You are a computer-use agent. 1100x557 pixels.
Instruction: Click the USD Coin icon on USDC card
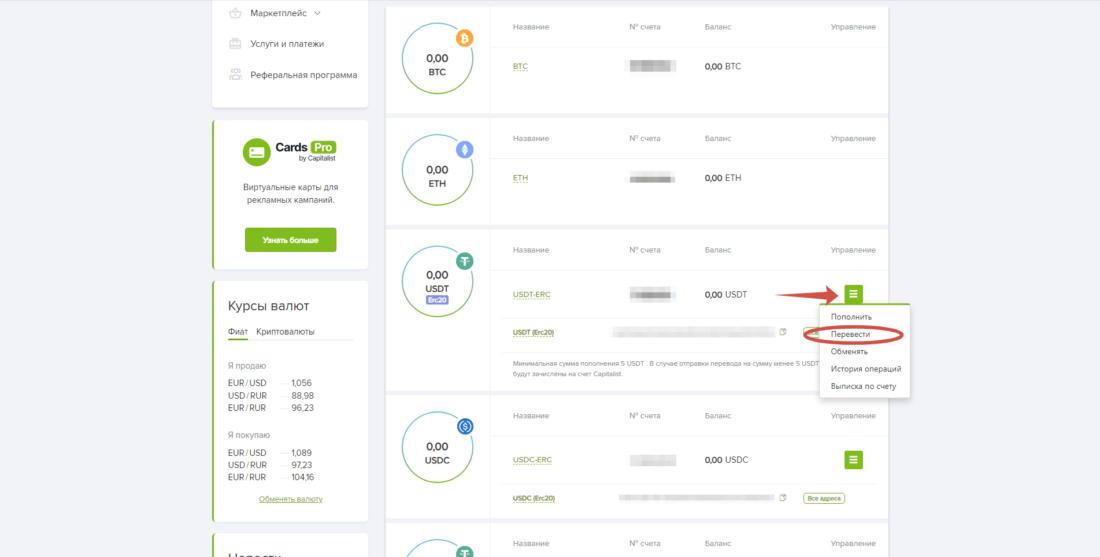pos(464,426)
